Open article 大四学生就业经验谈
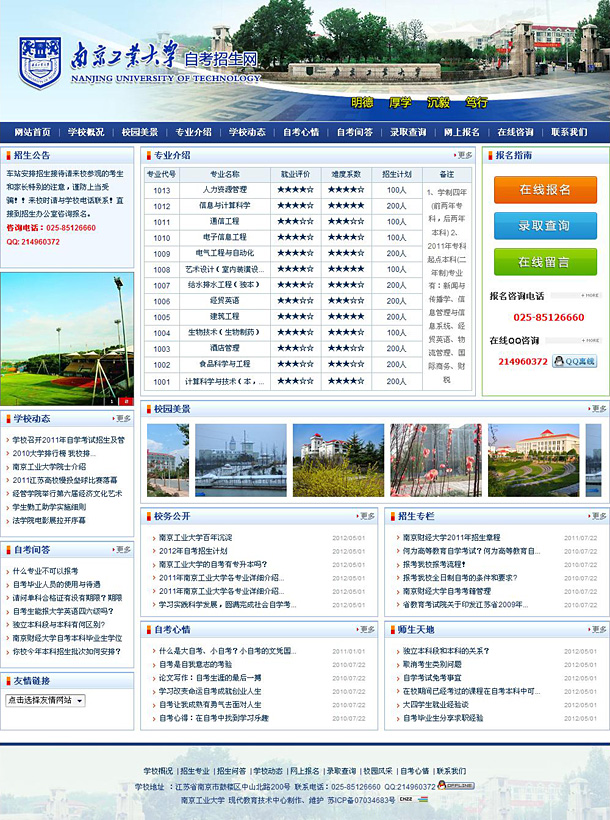 coord(436,704)
